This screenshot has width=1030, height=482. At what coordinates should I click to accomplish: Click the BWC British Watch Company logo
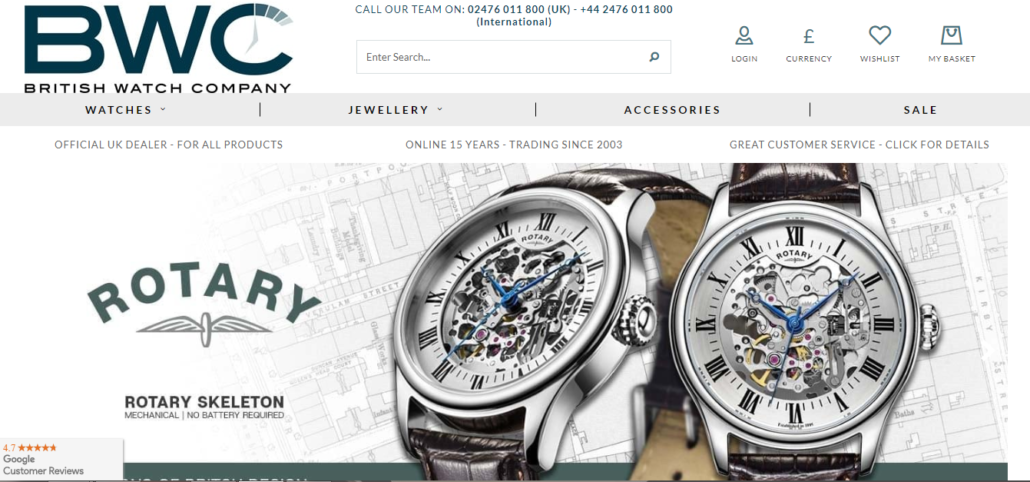coord(158,48)
